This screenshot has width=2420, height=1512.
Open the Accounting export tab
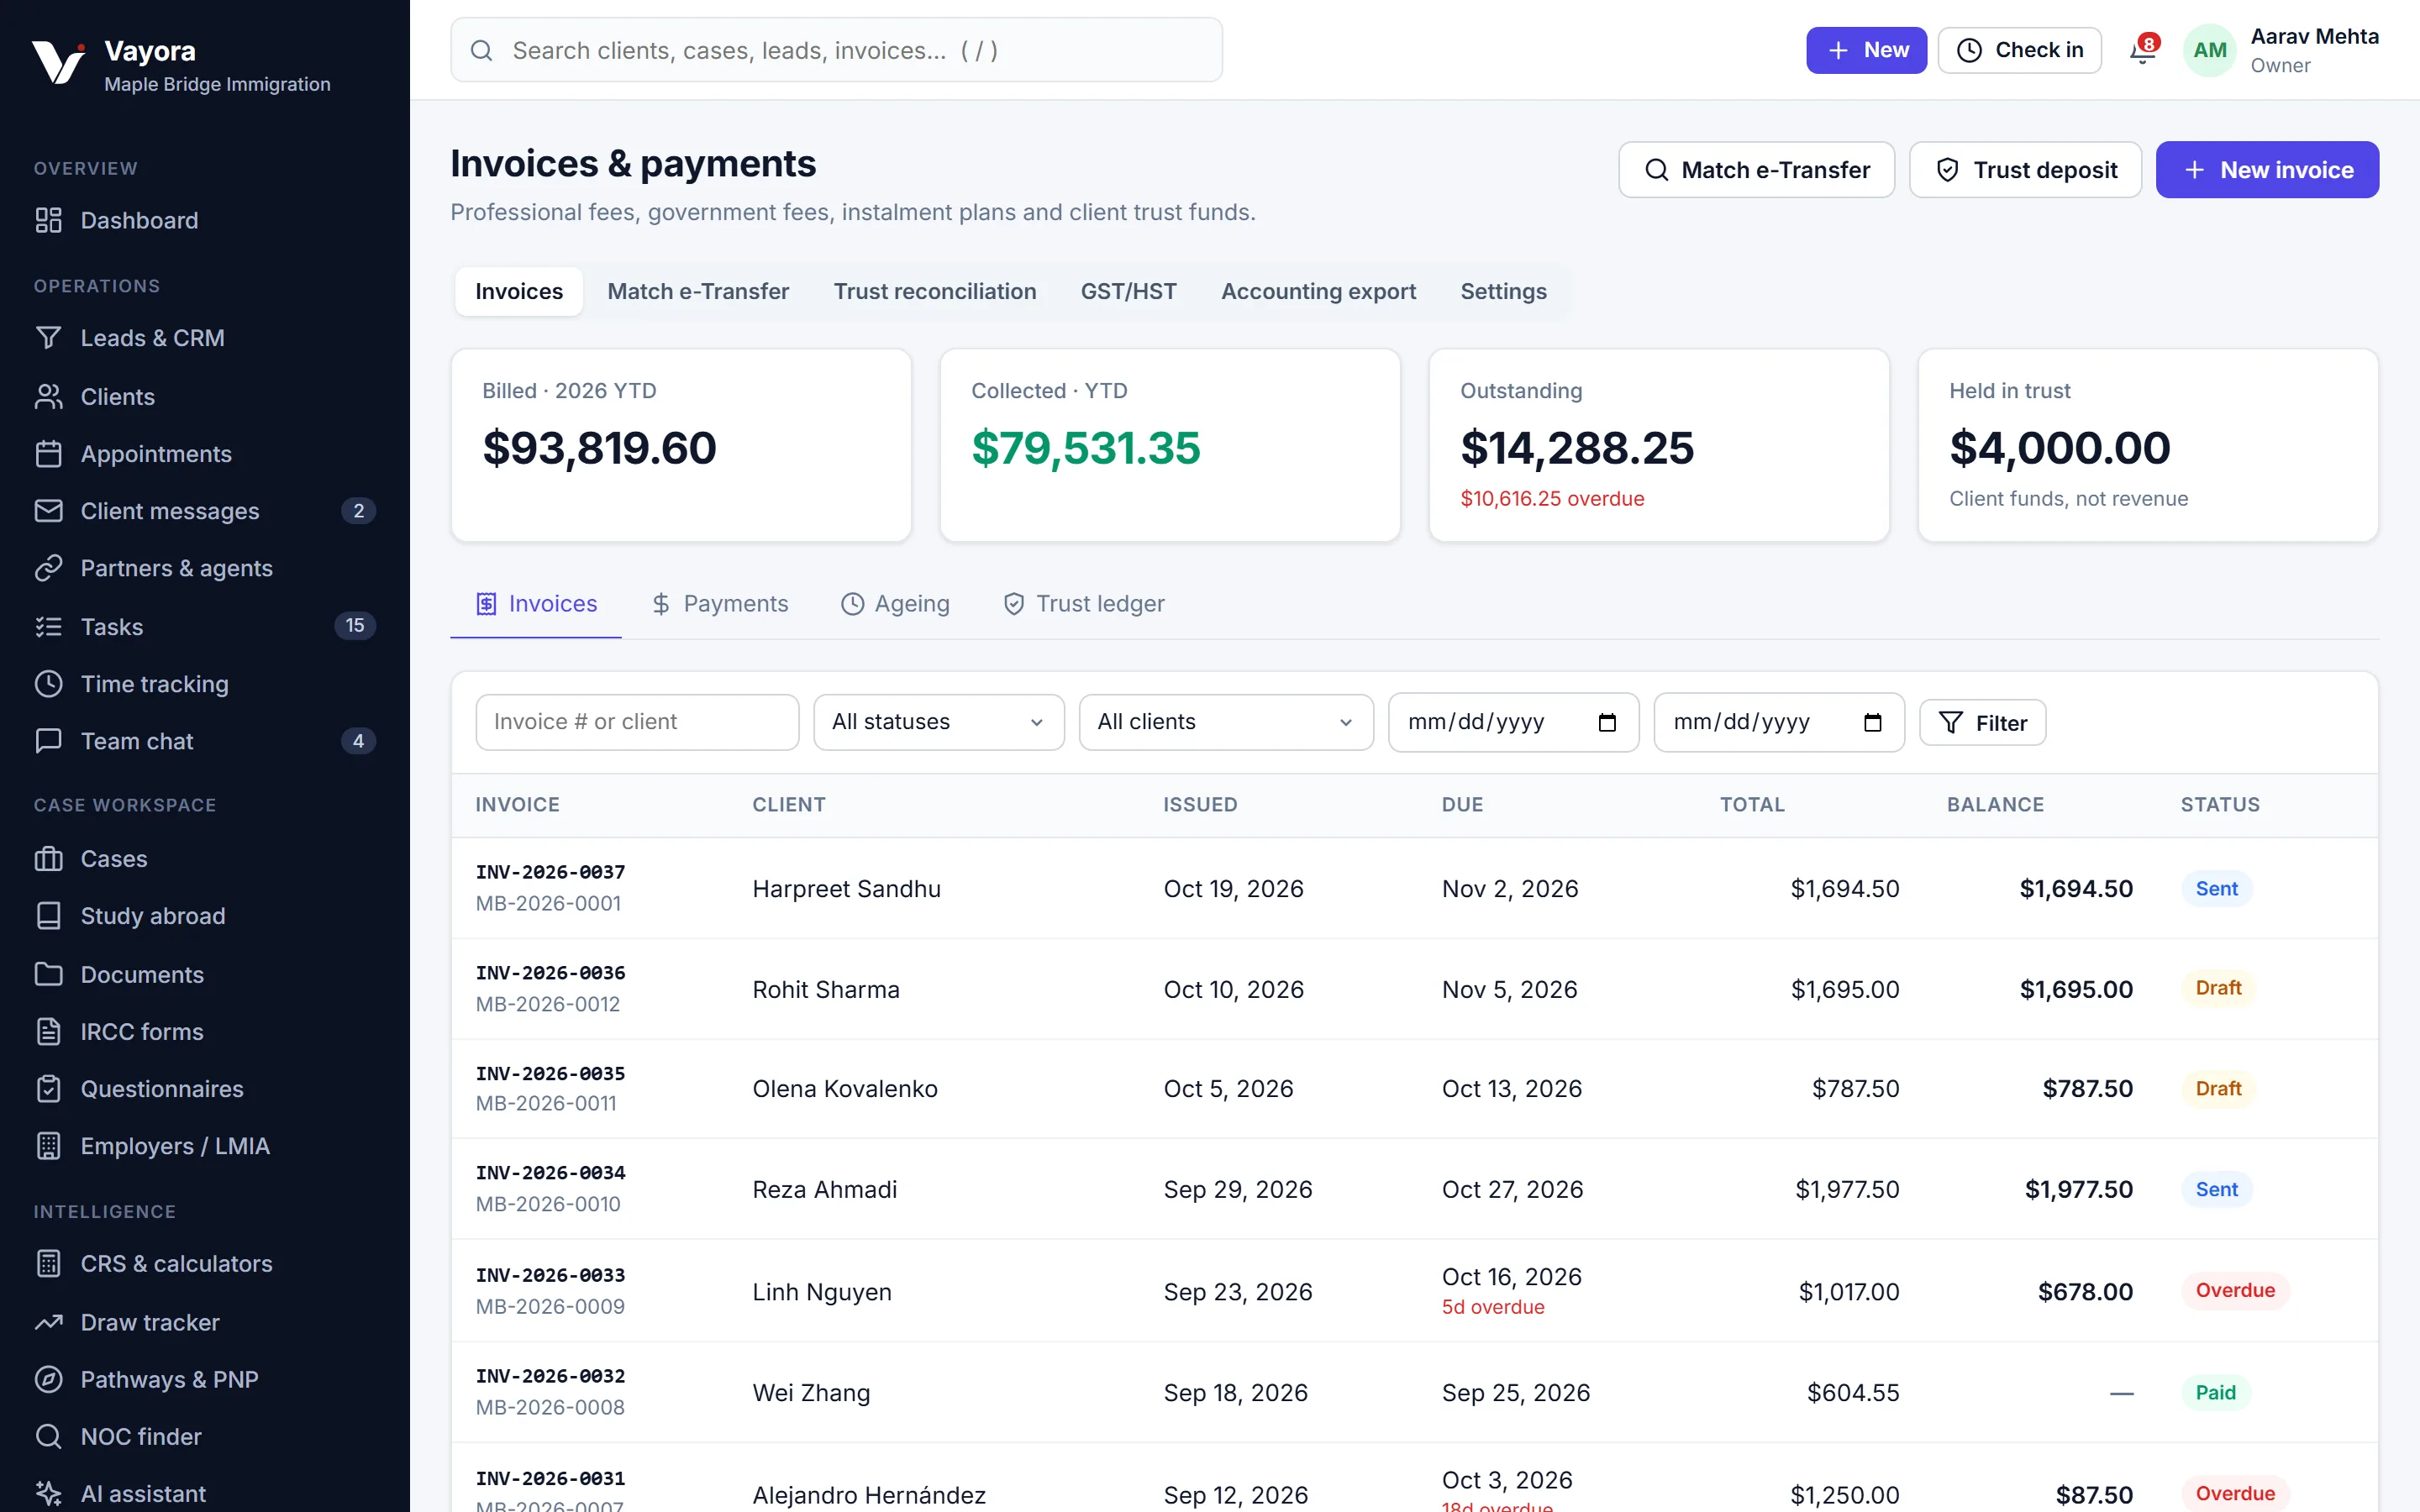(1318, 291)
